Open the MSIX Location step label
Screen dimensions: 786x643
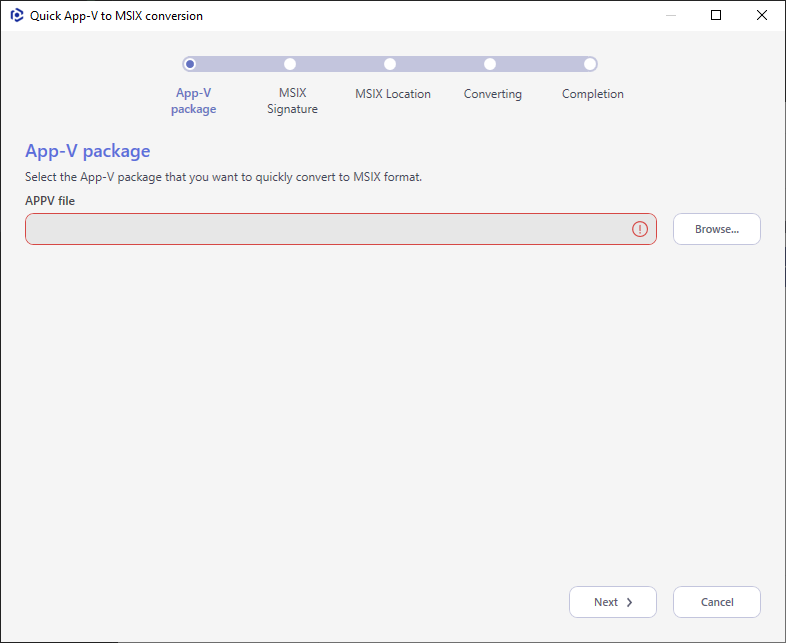393,94
